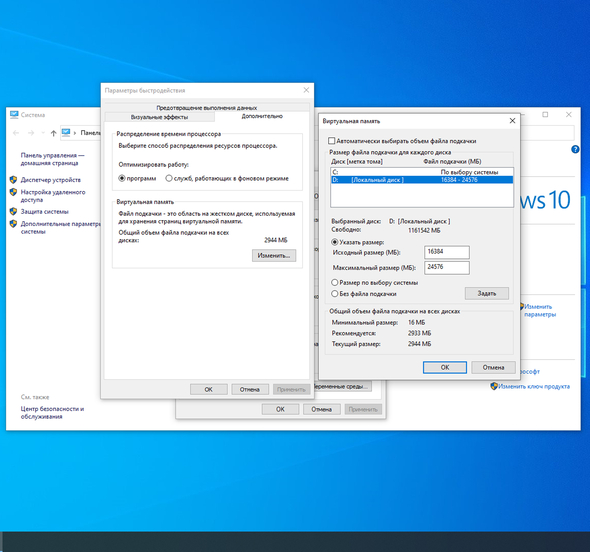
Task: Click the Изменить... button for virtual memory
Action: pos(274,255)
